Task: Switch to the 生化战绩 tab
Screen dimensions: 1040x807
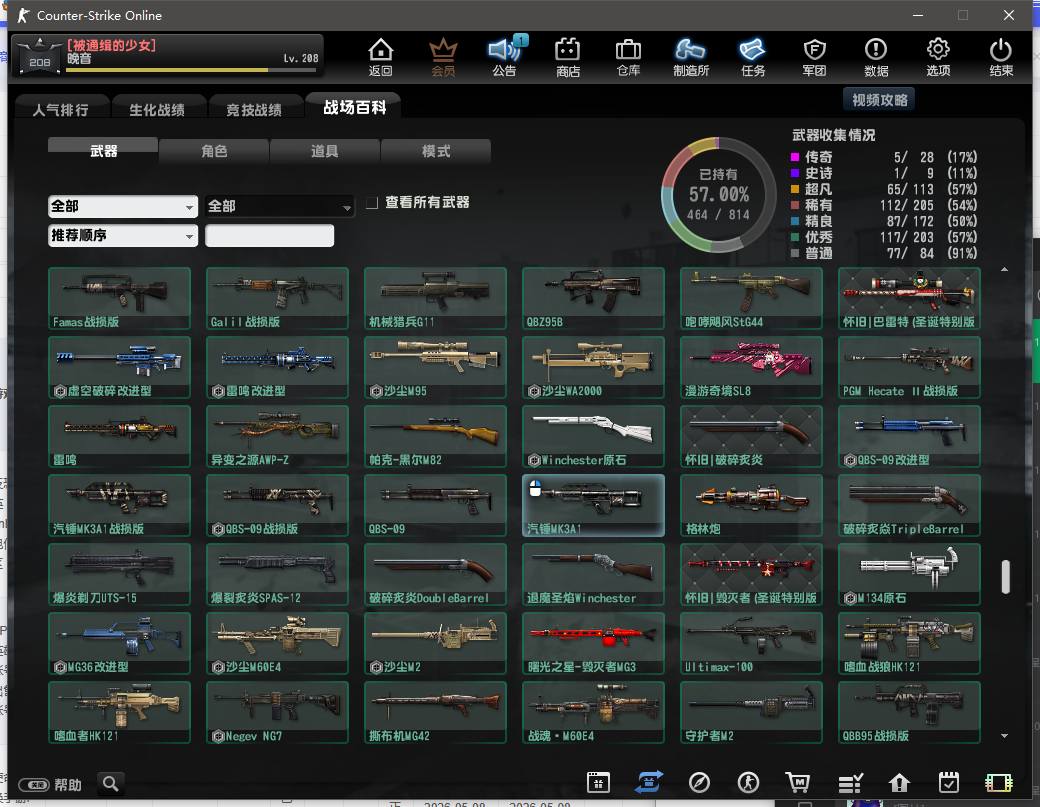Action: [157, 109]
